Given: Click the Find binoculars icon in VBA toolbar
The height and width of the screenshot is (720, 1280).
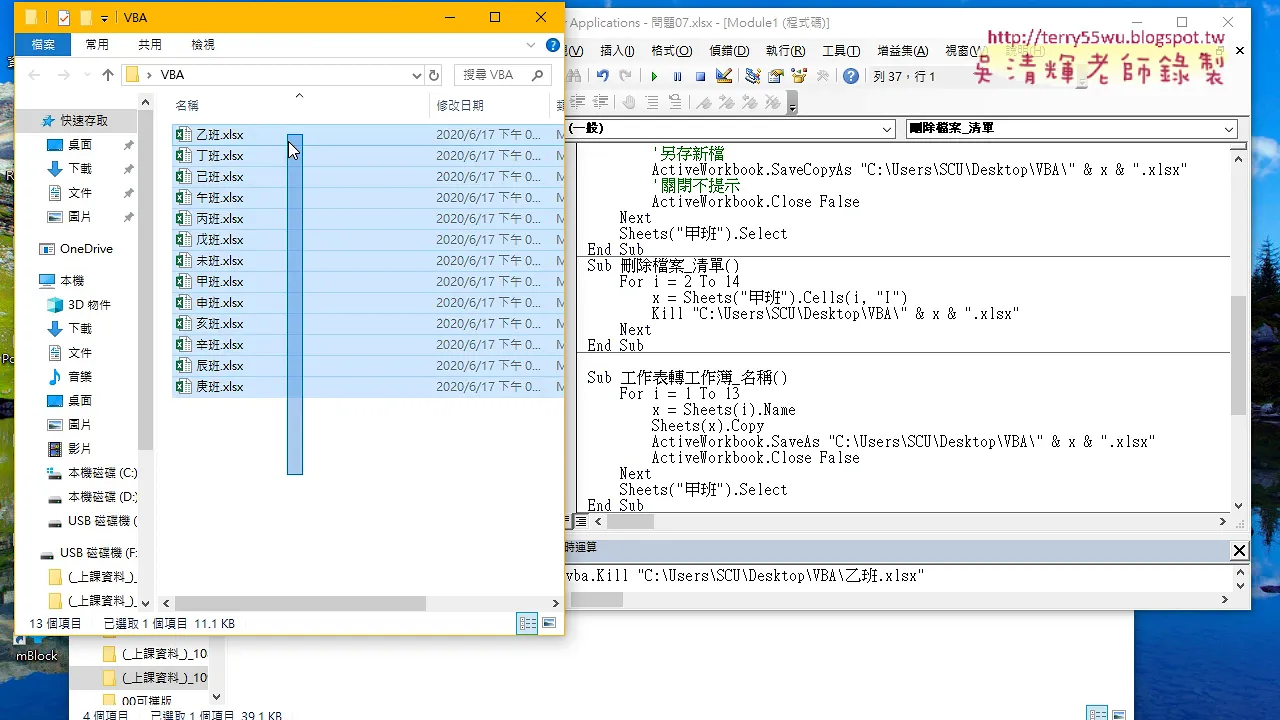Looking at the screenshot, I should (x=575, y=76).
